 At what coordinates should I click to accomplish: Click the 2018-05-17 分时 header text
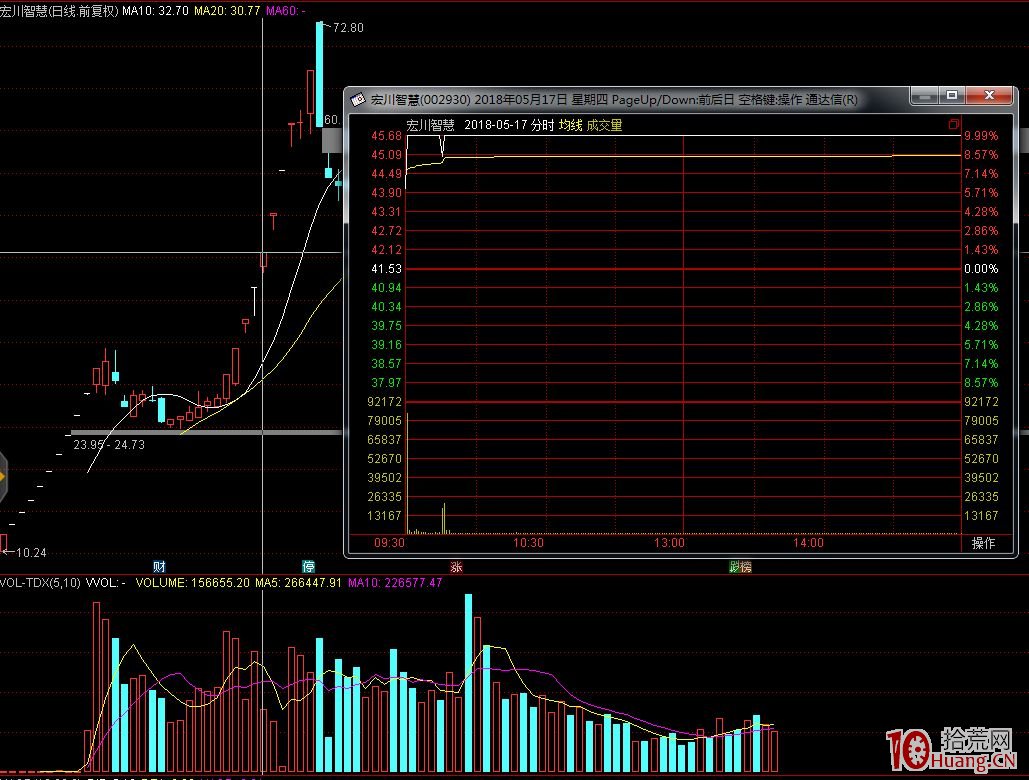point(509,125)
